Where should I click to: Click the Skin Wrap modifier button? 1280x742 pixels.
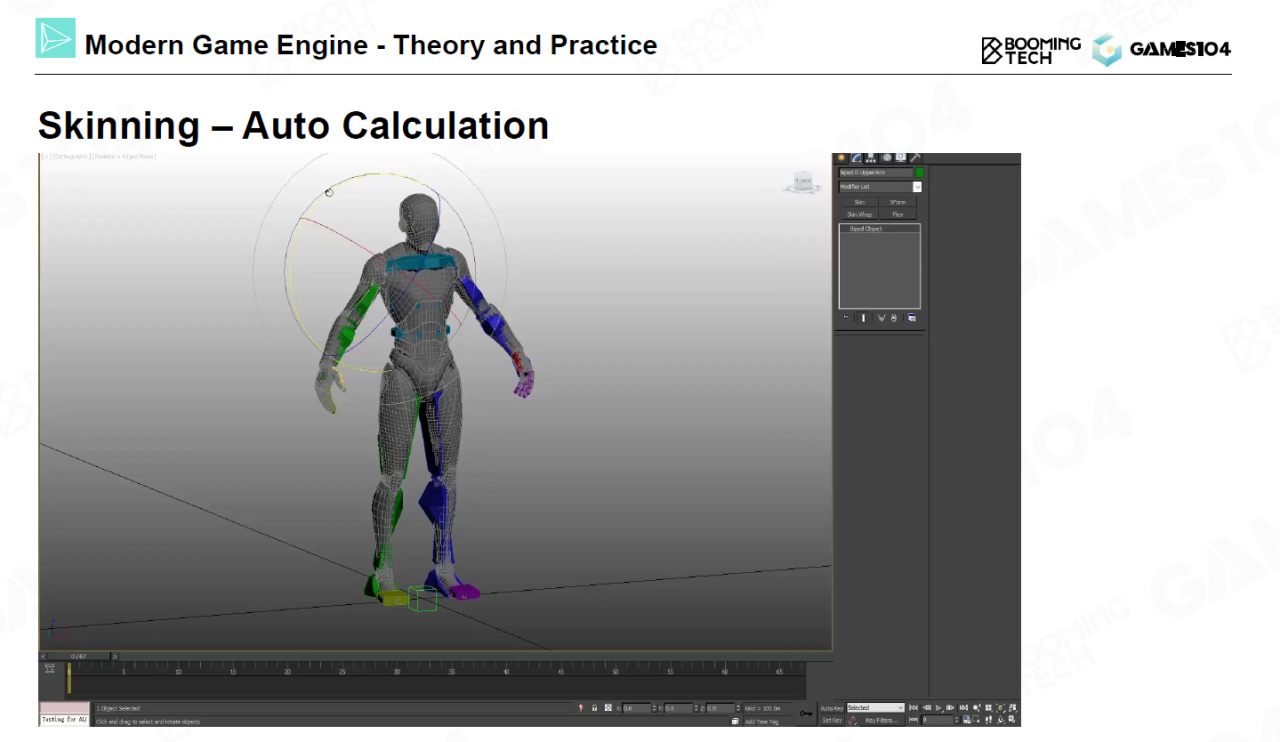point(859,214)
